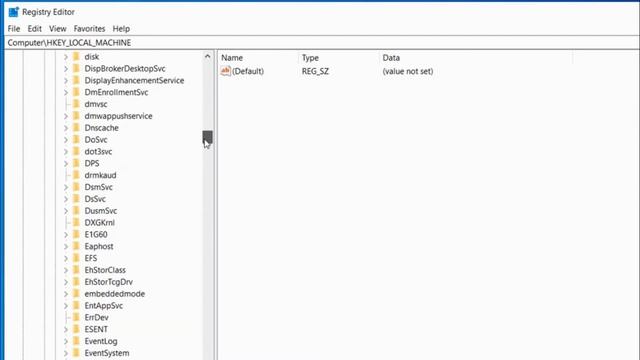Expand the dot3svc key

66,152
